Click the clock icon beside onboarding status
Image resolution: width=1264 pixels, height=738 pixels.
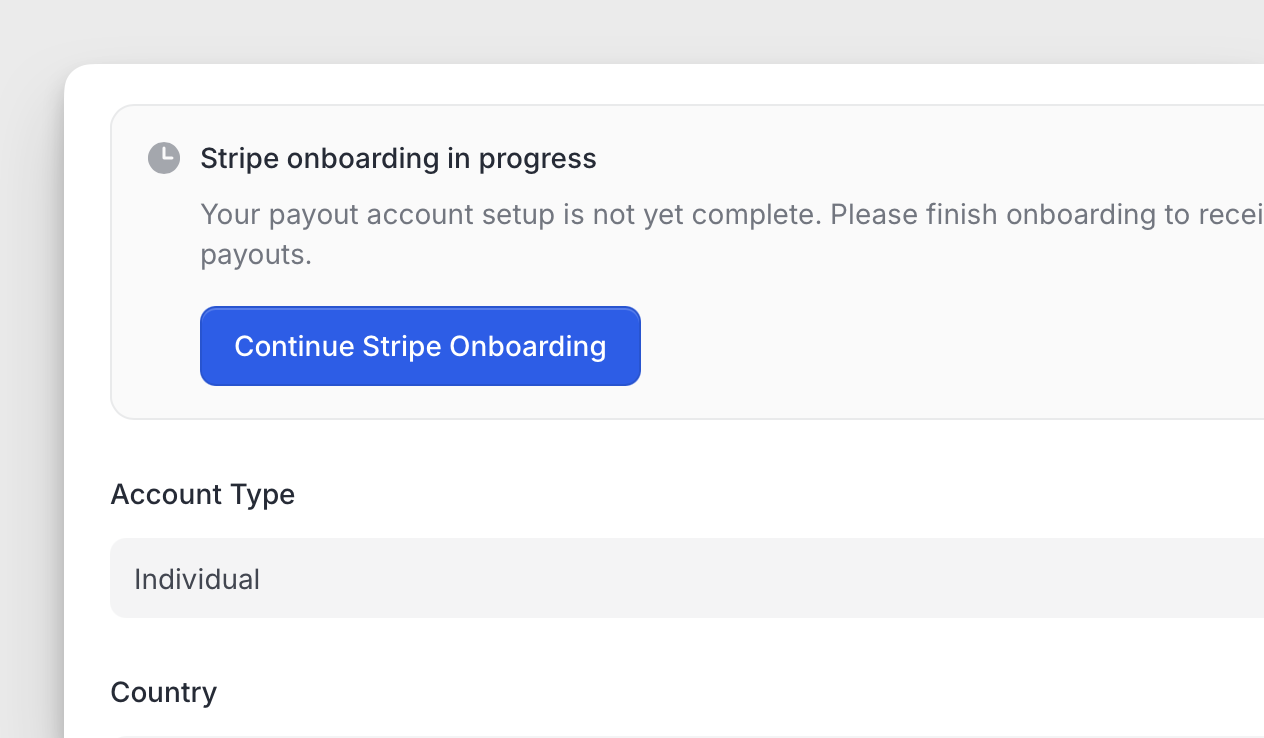click(164, 158)
